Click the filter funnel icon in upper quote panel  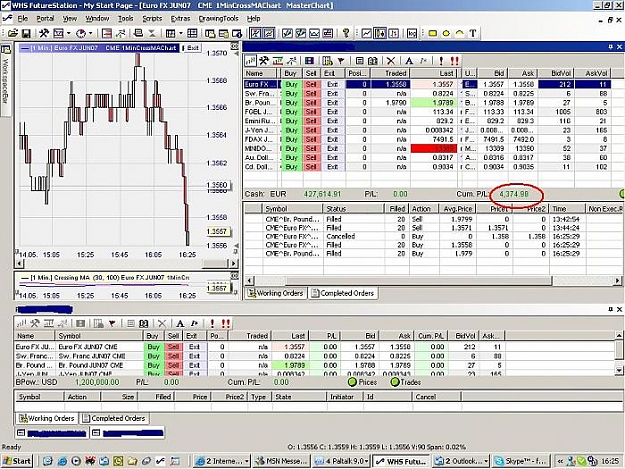pyautogui.click(x=341, y=61)
